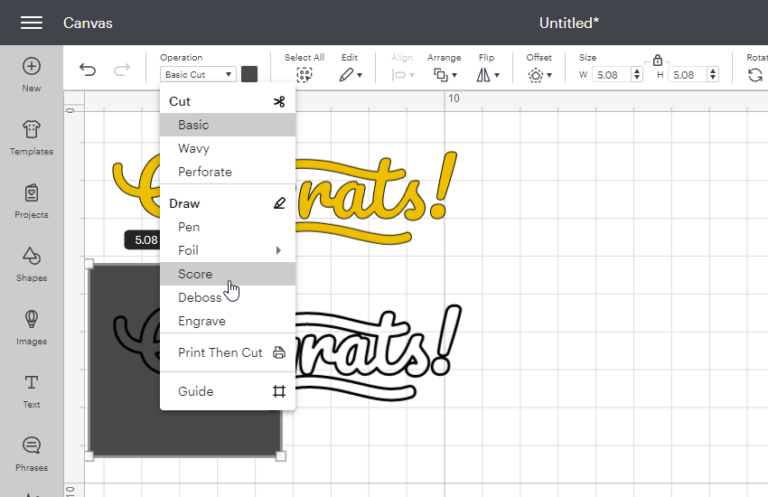
Task: Redo the last action
Action: click(121, 70)
